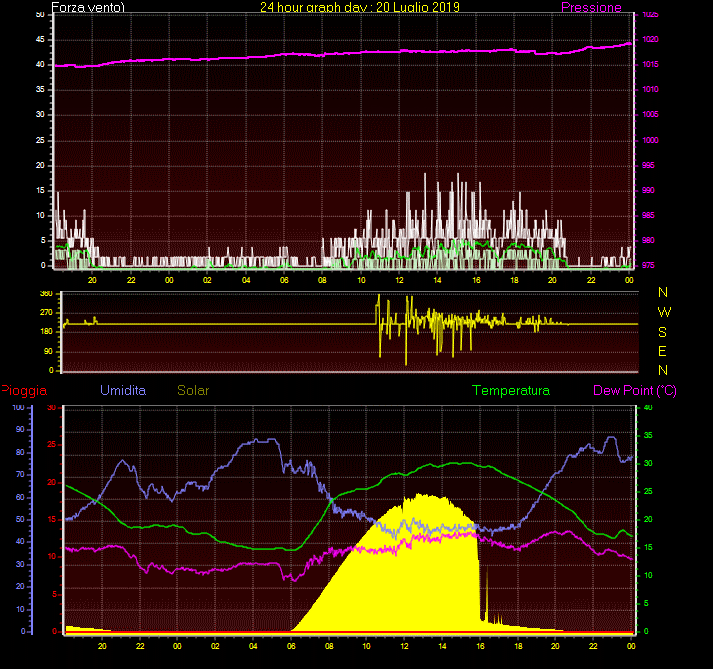Click the '980' pressure axis value
Image resolution: width=713 pixels, height=669 pixels.
(x=648, y=241)
